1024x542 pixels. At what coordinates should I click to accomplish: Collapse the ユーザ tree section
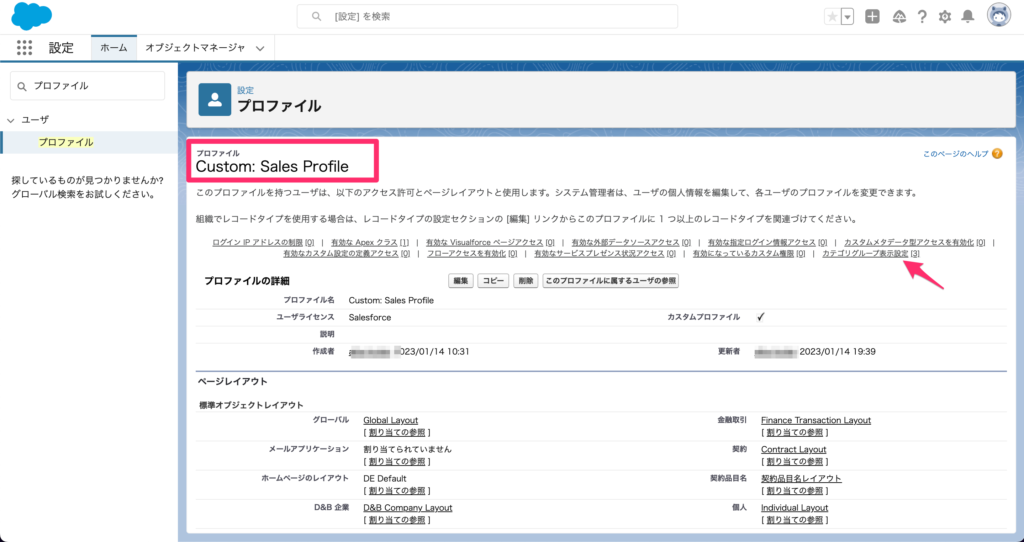tap(10, 120)
